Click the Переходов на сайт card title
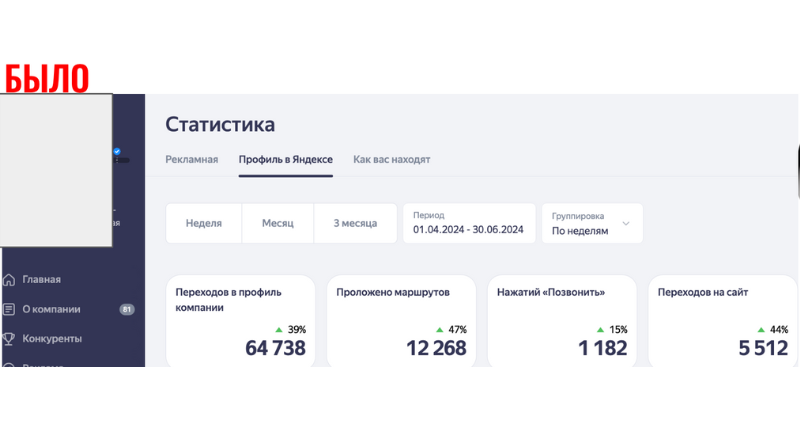The image size is (800, 430). point(703,292)
